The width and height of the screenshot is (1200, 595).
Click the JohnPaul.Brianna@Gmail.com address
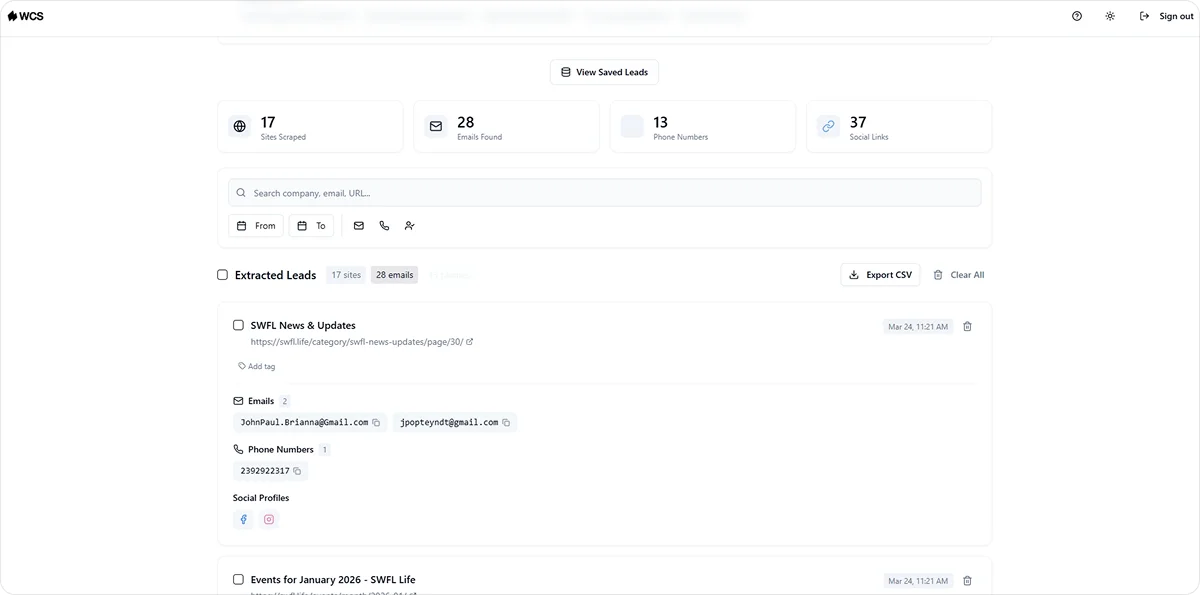(304, 423)
